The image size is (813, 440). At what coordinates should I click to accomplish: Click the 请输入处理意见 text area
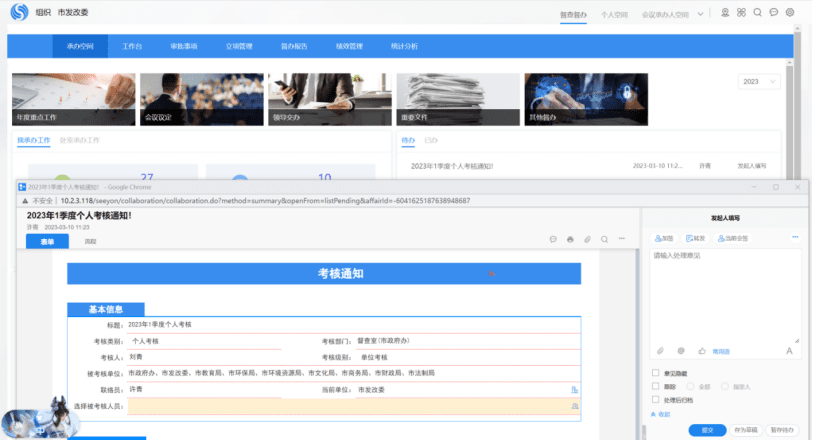[725, 295]
